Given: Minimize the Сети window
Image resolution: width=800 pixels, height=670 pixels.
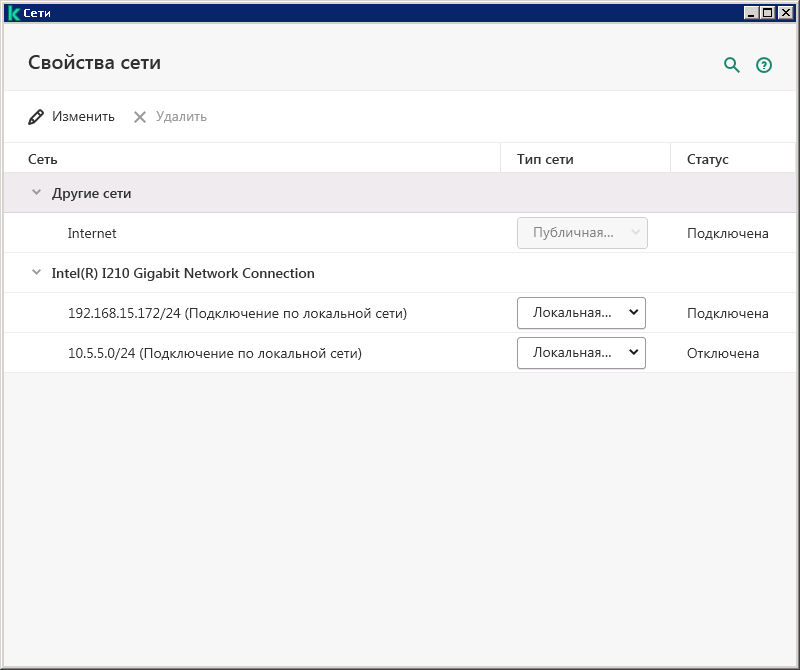Looking at the screenshot, I should click(751, 13).
